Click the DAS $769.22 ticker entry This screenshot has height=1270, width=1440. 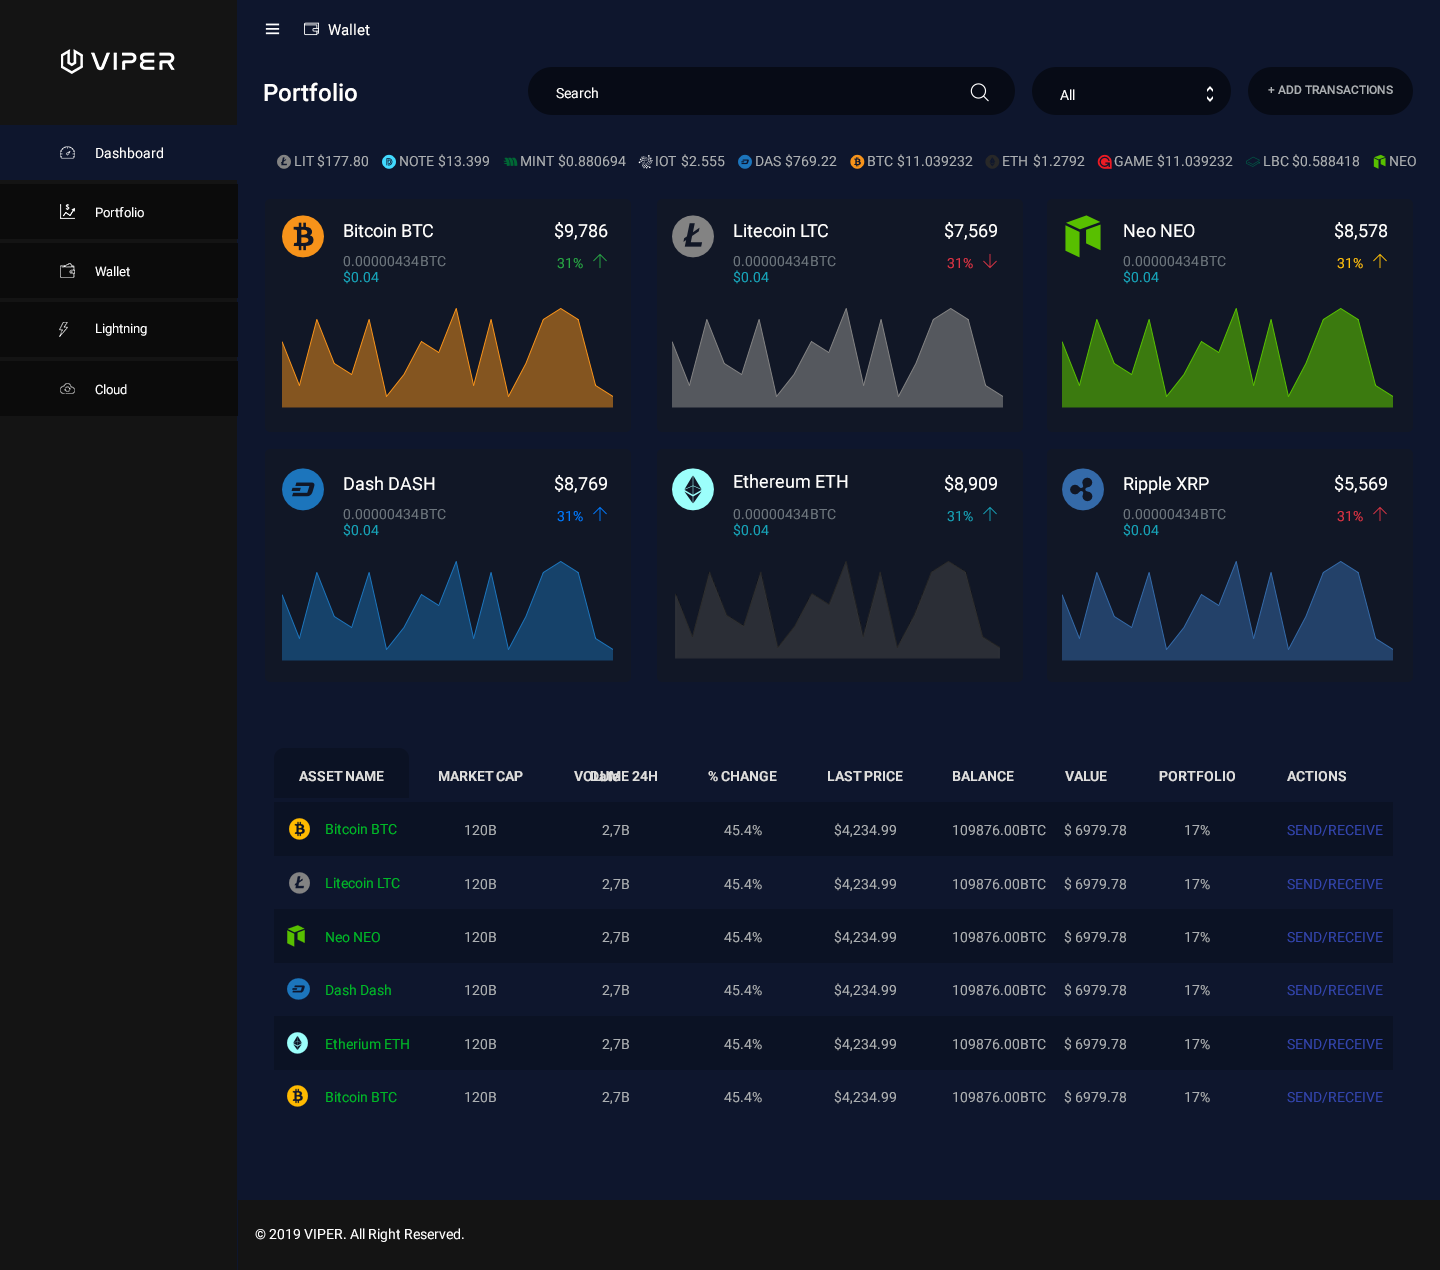787,162
